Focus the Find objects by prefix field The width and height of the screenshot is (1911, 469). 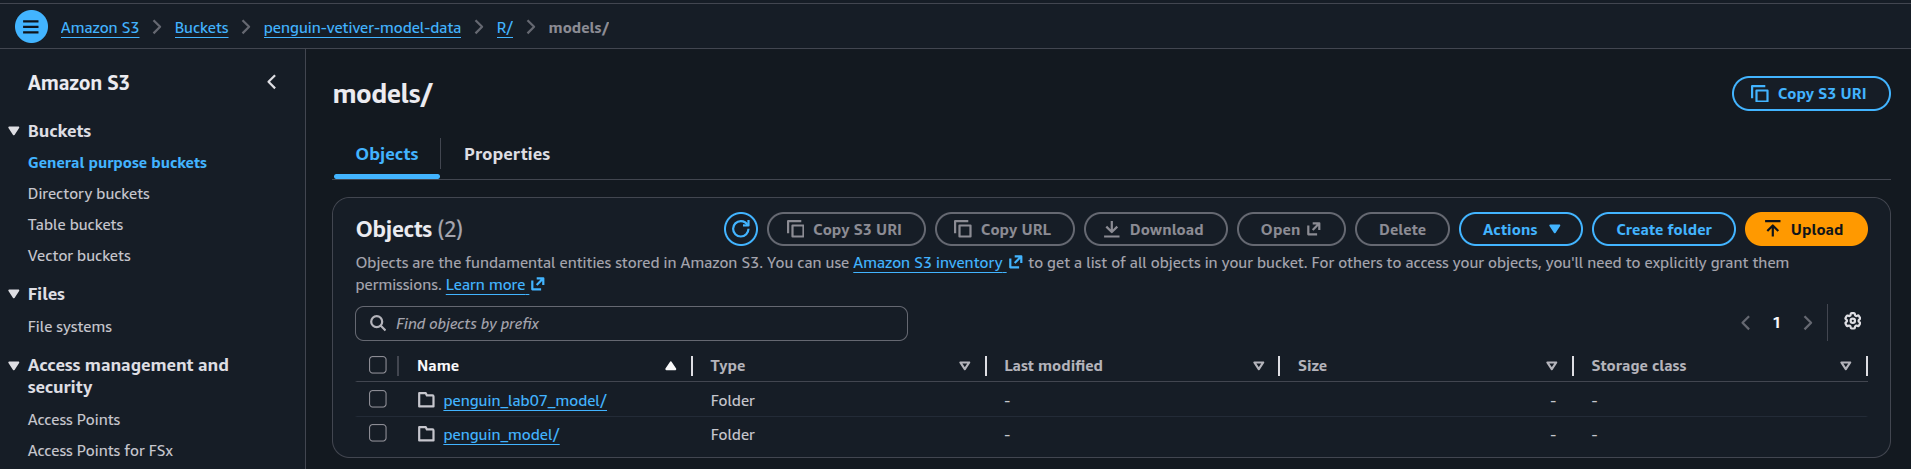[x=631, y=323]
